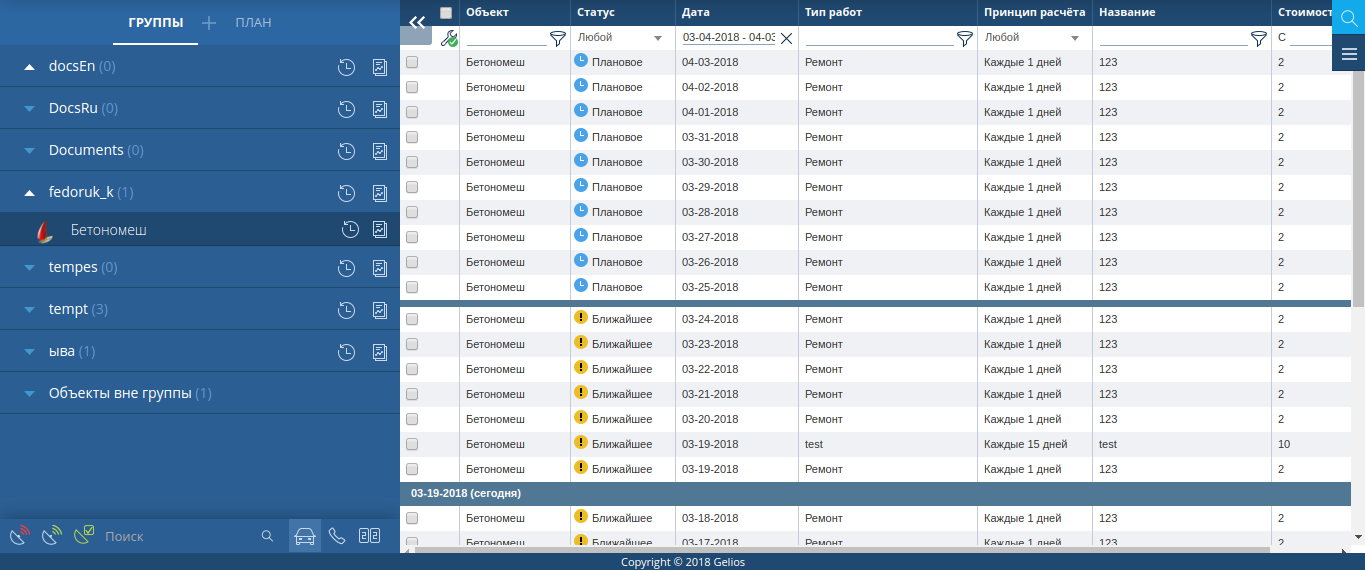This screenshot has width=1365, height=570.
Task: Toggle the select-all checkbox in table header
Action: (x=446, y=13)
